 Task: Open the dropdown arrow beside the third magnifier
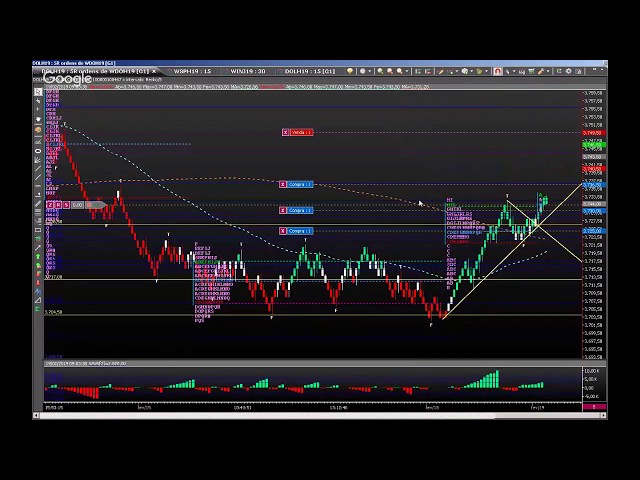pyautogui.click(x=408, y=71)
